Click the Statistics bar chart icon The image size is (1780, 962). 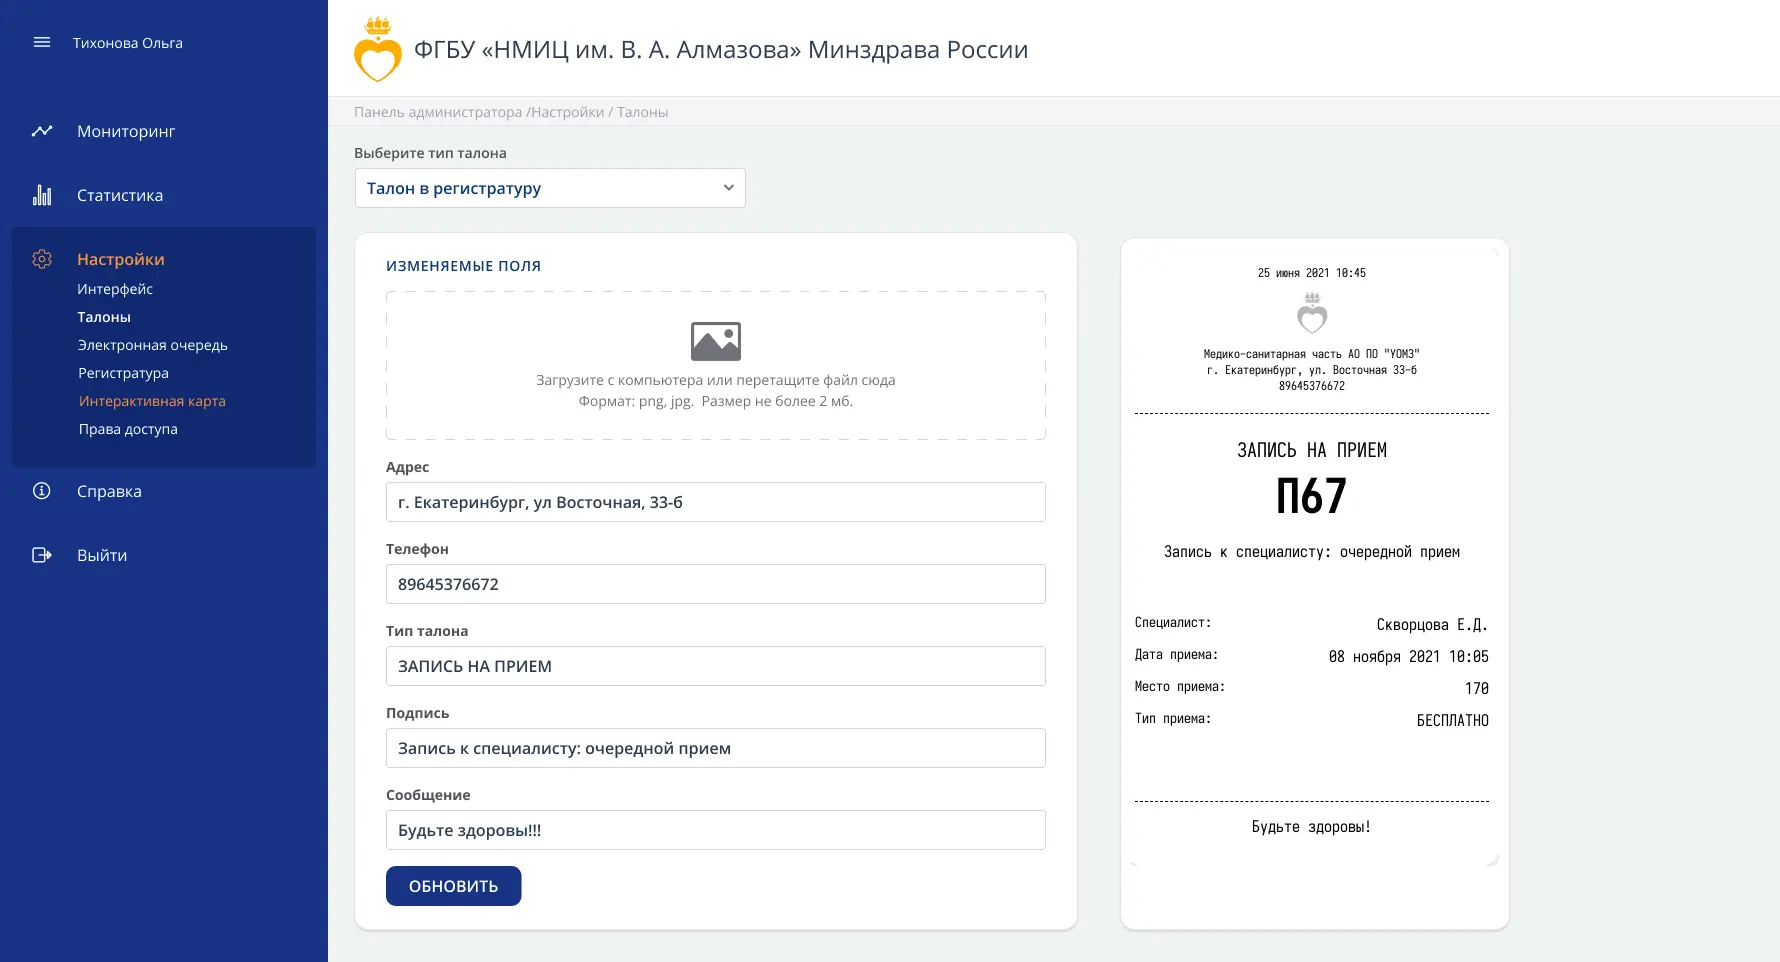click(x=42, y=195)
